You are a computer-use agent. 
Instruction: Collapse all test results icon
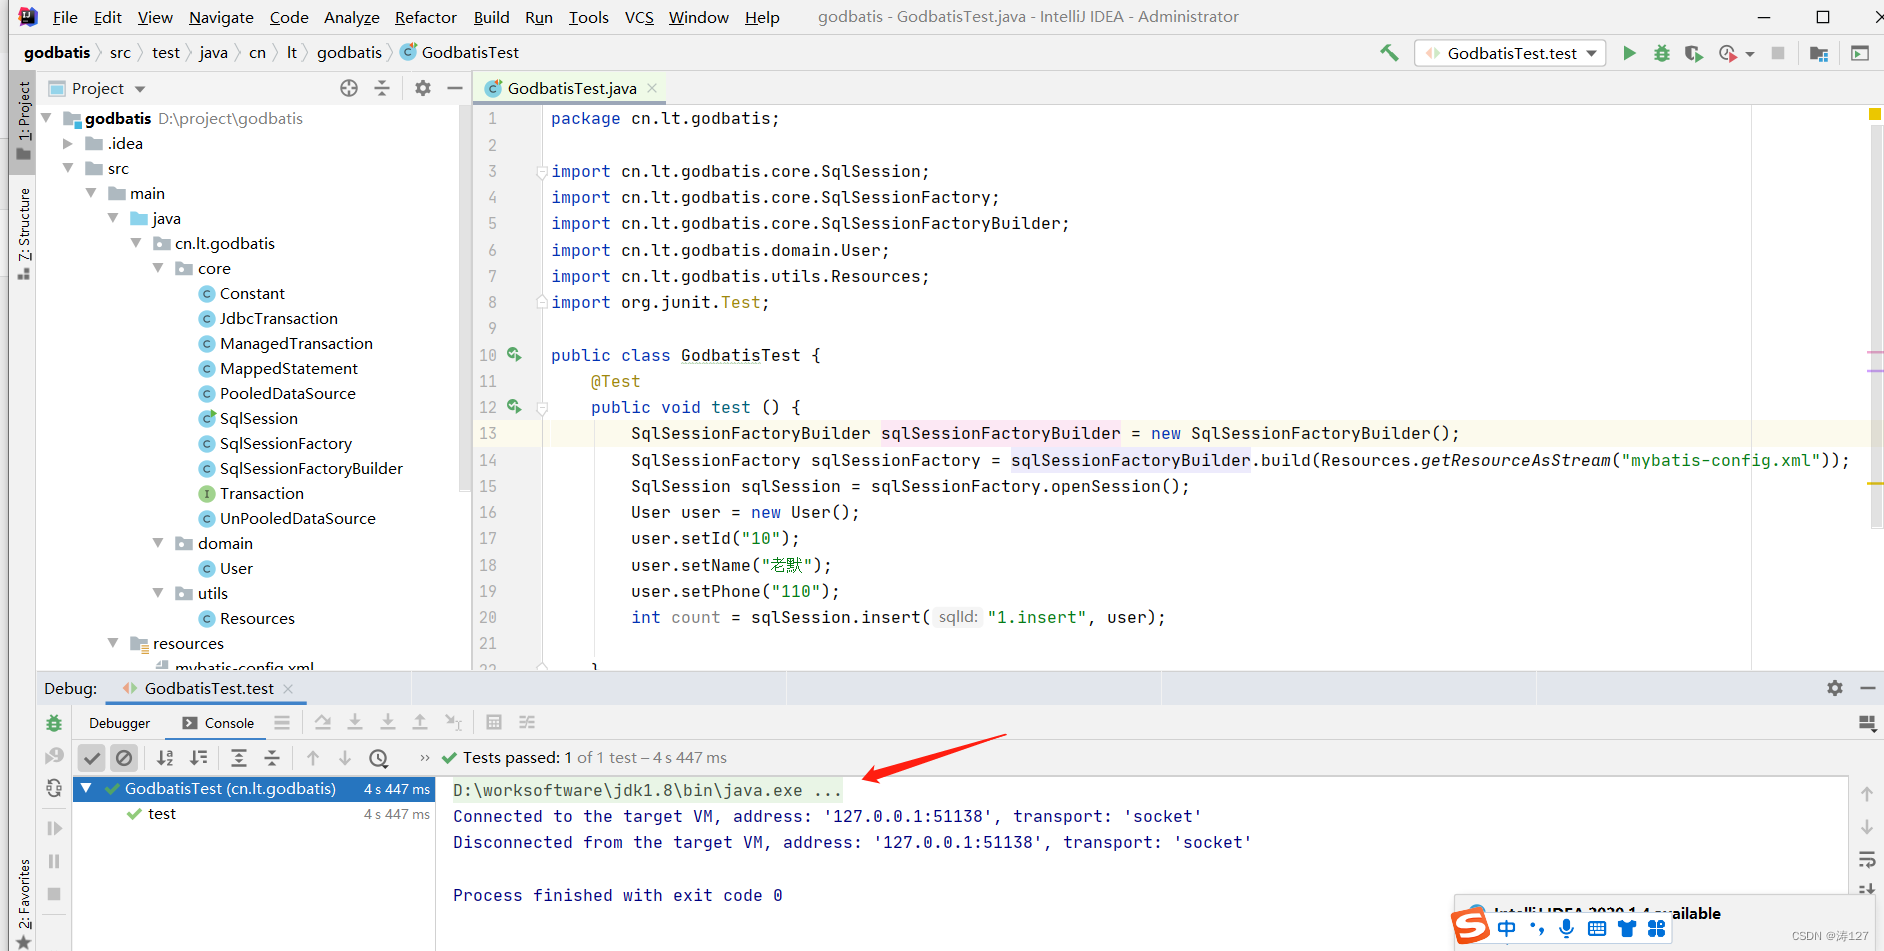pyautogui.click(x=272, y=758)
